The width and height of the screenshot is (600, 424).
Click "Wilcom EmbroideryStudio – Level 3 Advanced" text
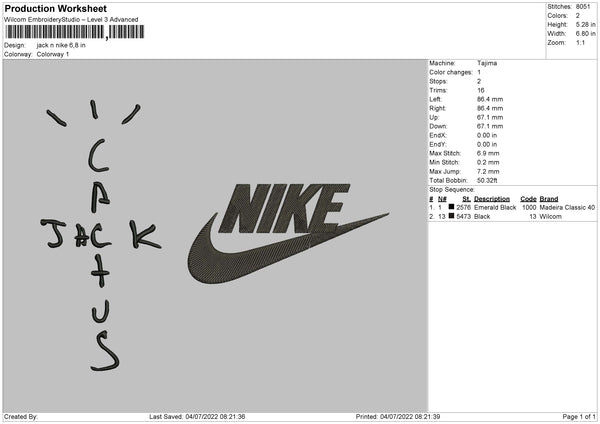click(71, 20)
